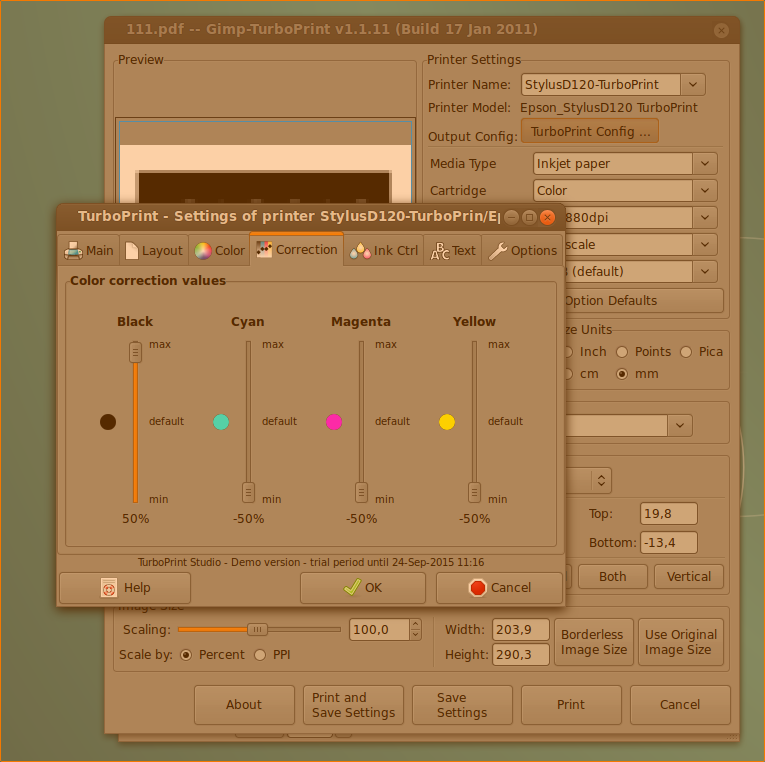Click the Both centering button

pos(613,577)
